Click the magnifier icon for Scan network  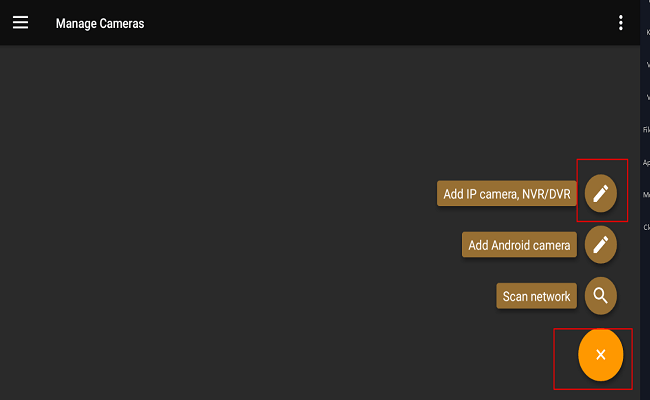point(600,296)
